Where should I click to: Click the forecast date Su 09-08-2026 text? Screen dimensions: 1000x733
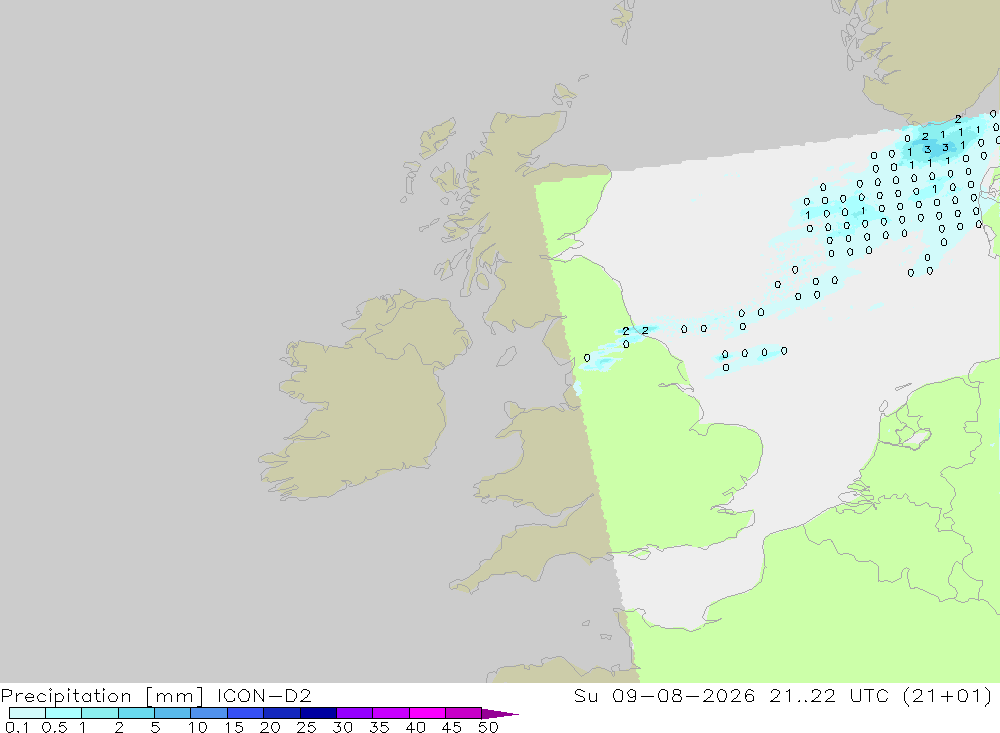665,695
